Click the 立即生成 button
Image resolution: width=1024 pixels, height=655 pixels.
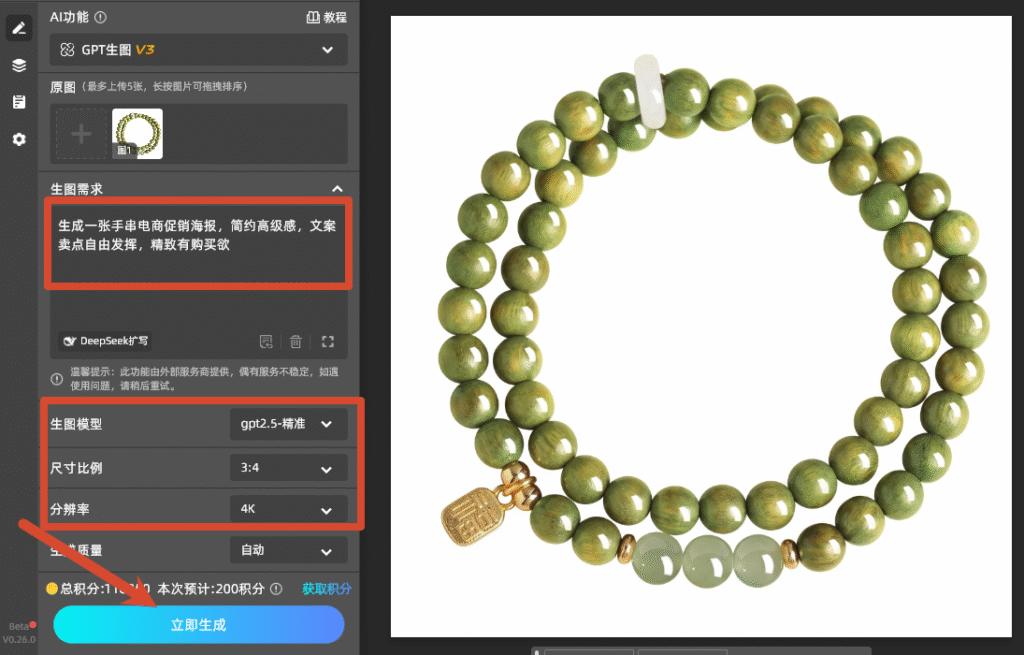[199, 625]
